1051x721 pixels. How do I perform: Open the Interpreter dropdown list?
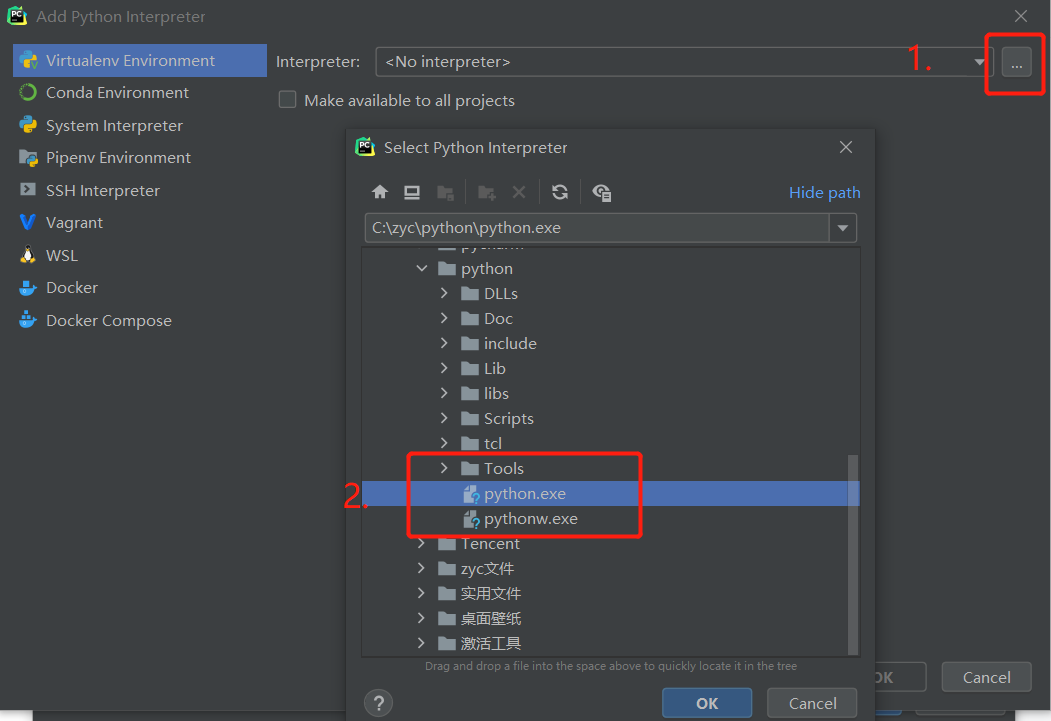pyautogui.click(x=979, y=62)
